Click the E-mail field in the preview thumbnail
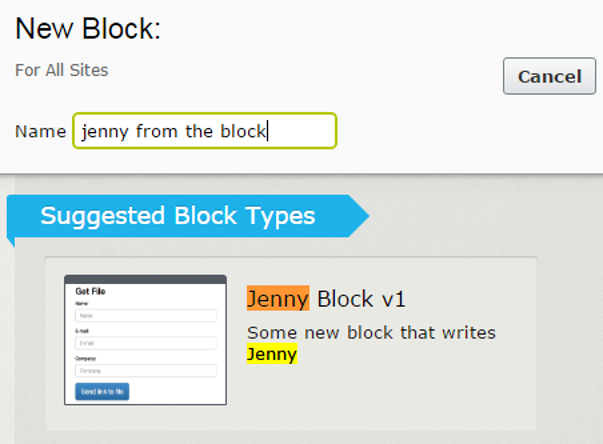Viewport: 603px width, 444px height. tap(145, 343)
